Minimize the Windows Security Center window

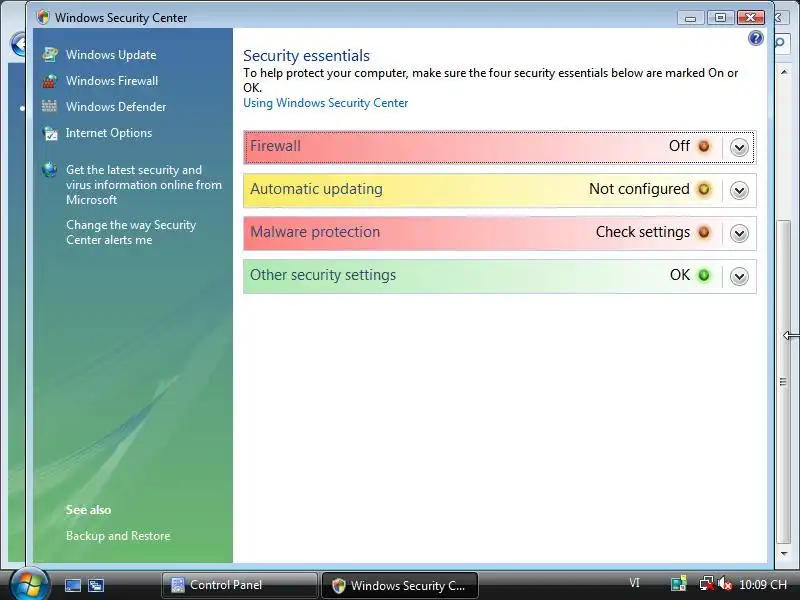pos(690,18)
